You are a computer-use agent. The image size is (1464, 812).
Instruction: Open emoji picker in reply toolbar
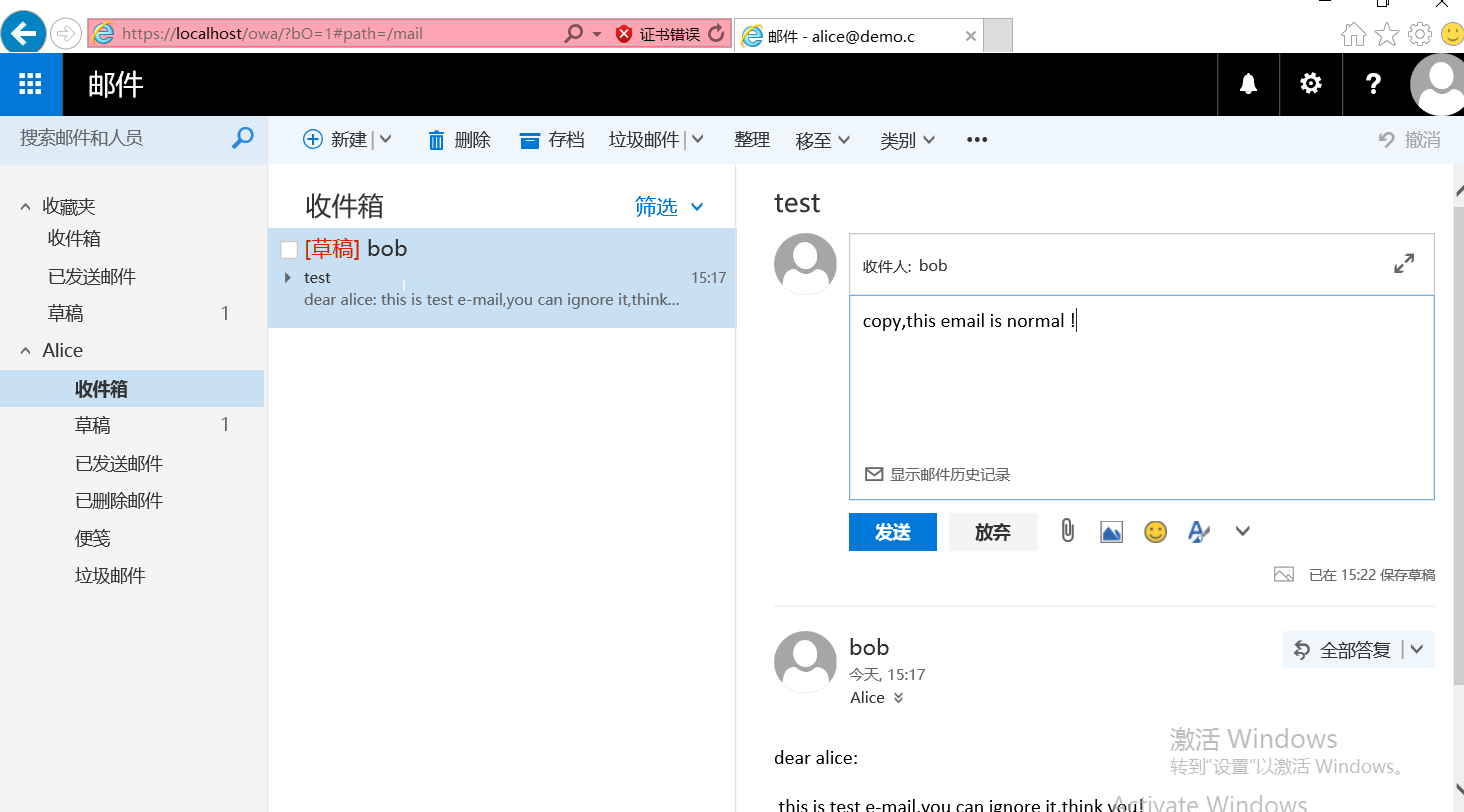tap(1155, 532)
